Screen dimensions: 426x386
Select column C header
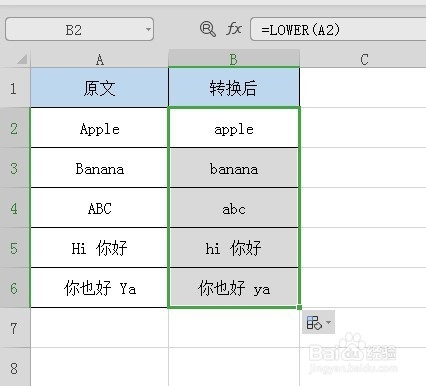coord(363,59)
